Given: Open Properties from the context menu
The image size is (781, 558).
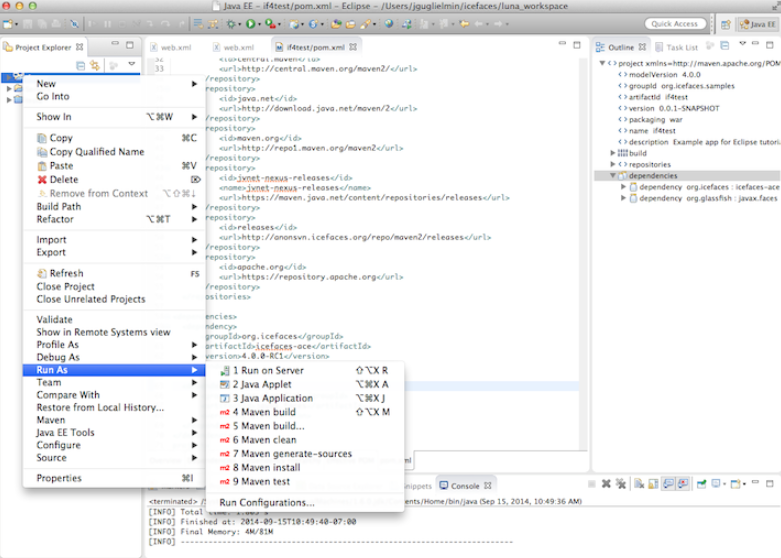Looking at the screenshot, I should pos(59,478).
